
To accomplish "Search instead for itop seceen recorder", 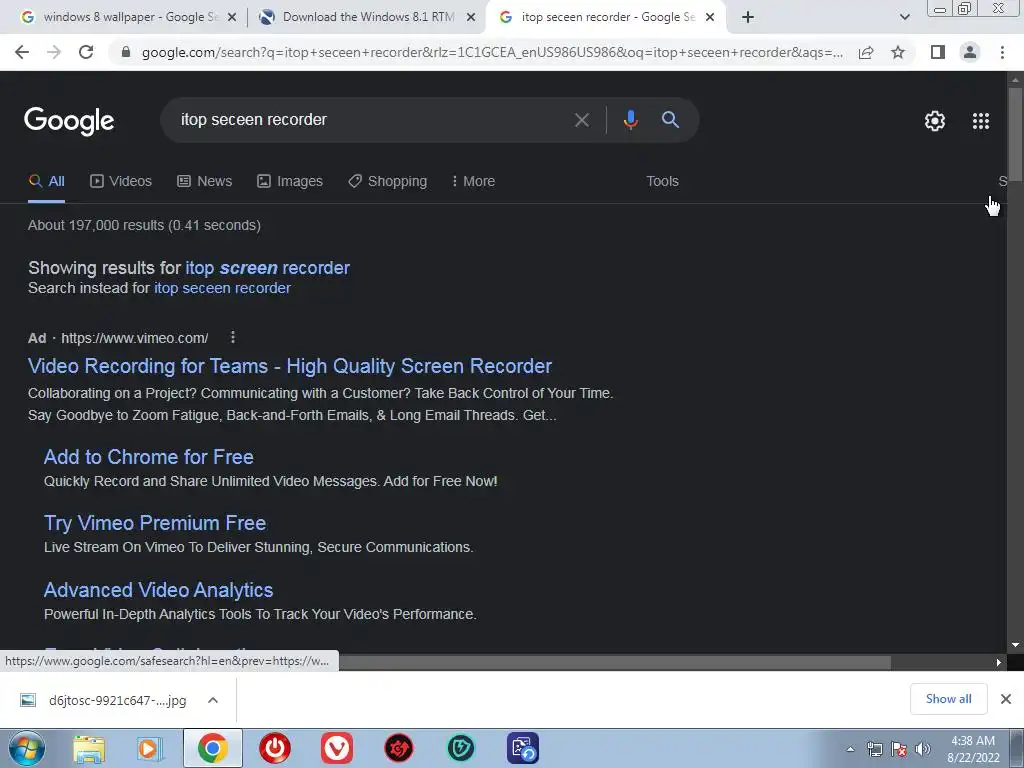I will pyautogui.click(x=222, y=288).
